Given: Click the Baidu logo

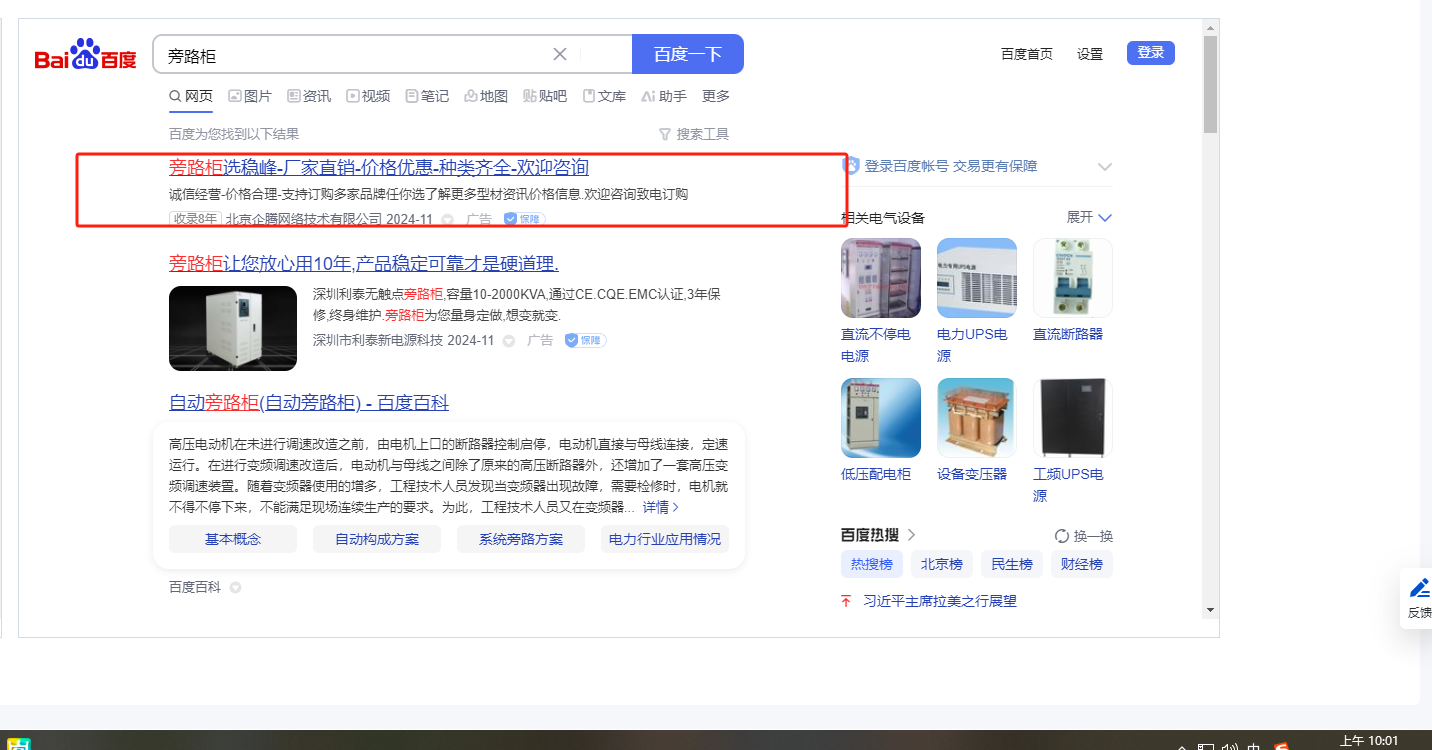Looking at the screenshot, I should pos(86,55).
